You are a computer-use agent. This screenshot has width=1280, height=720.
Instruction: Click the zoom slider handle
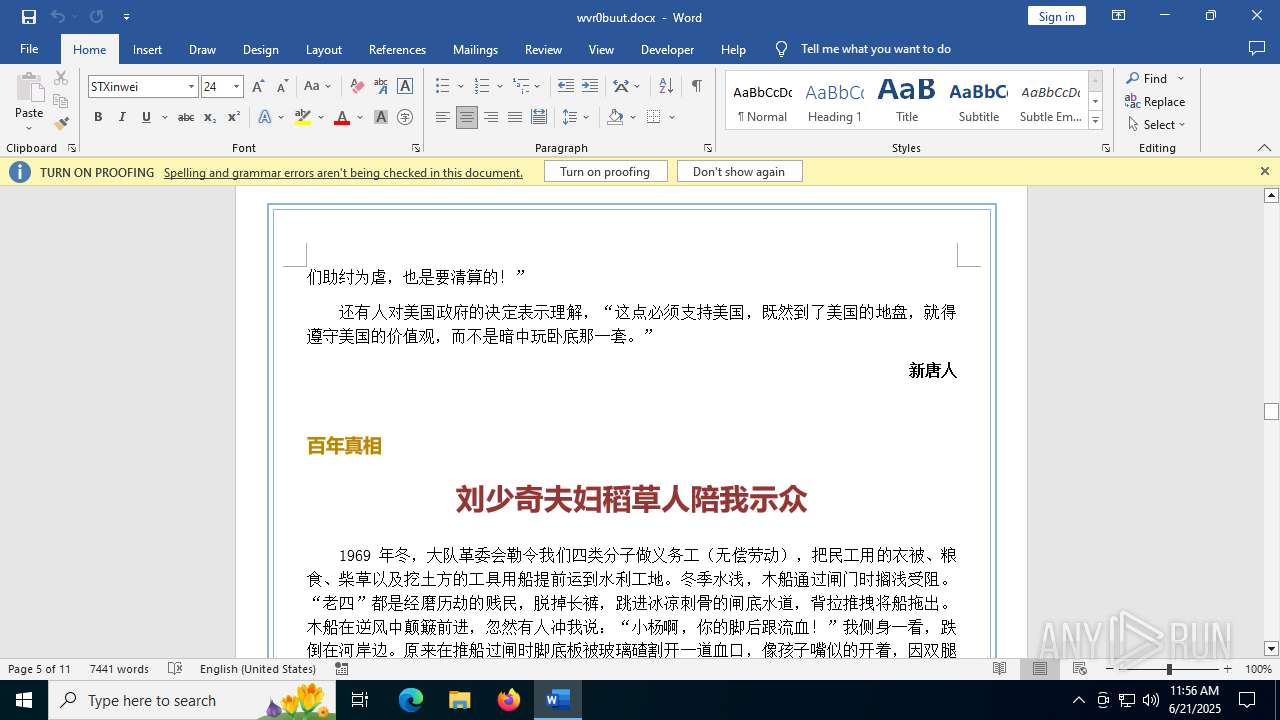pos(1169,669)
